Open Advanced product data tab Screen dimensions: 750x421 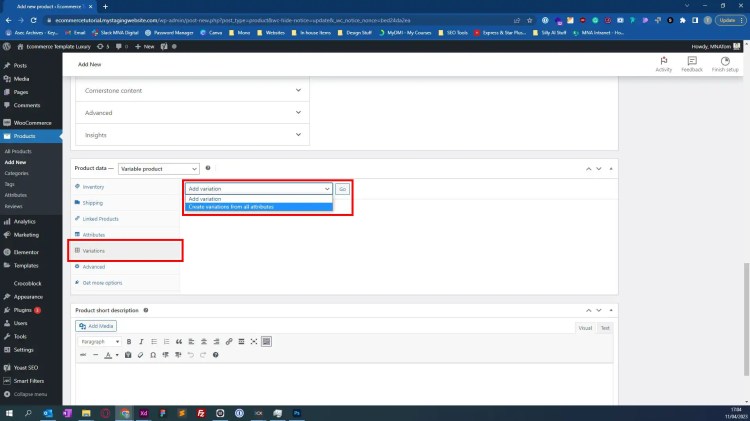126,267
